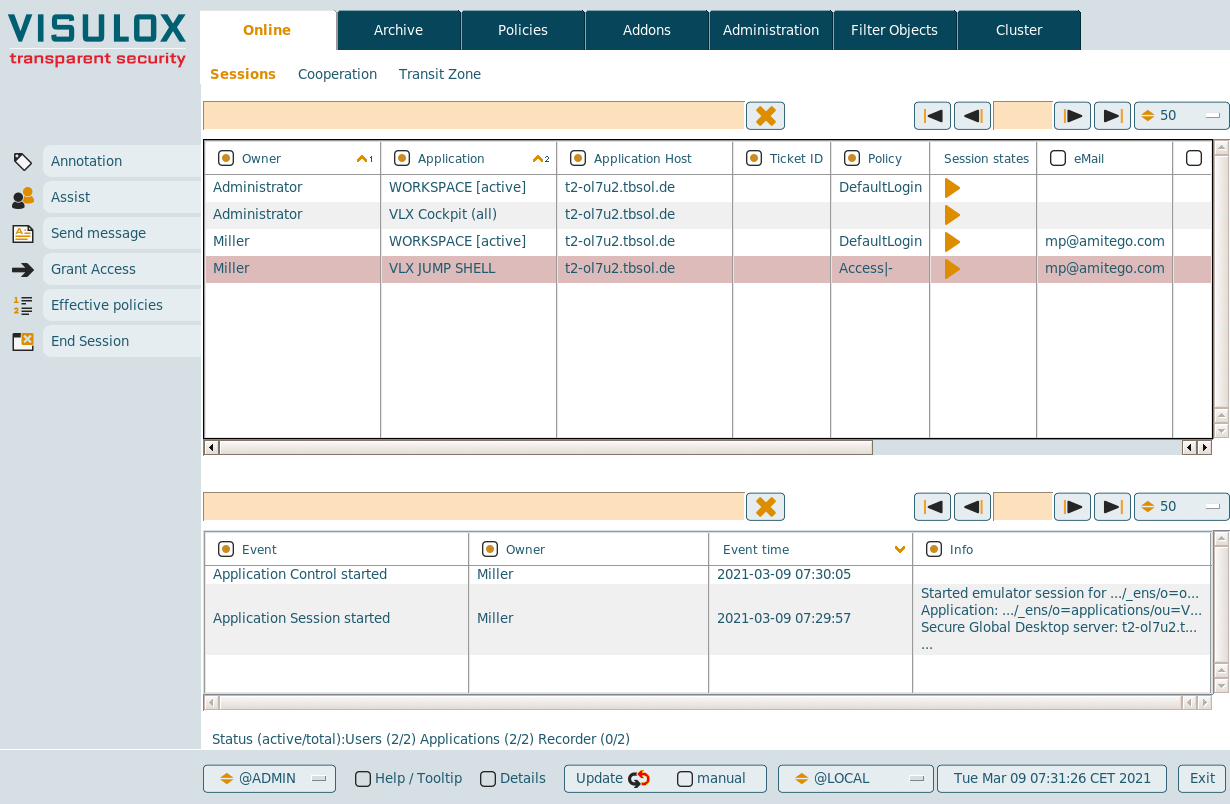The height and width of the screenshot is (804, 1230).
Task: Click the Exit button
Action: tap(1202, 779)
